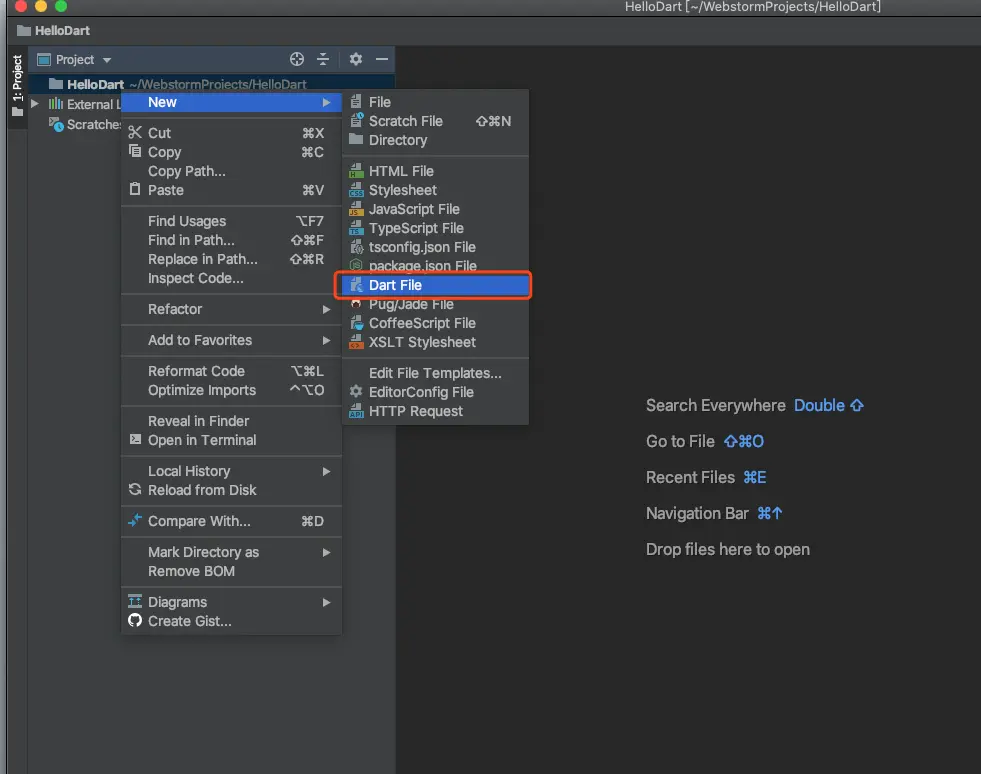
Task: Create new JavaScript File
Action: (435, 209)
